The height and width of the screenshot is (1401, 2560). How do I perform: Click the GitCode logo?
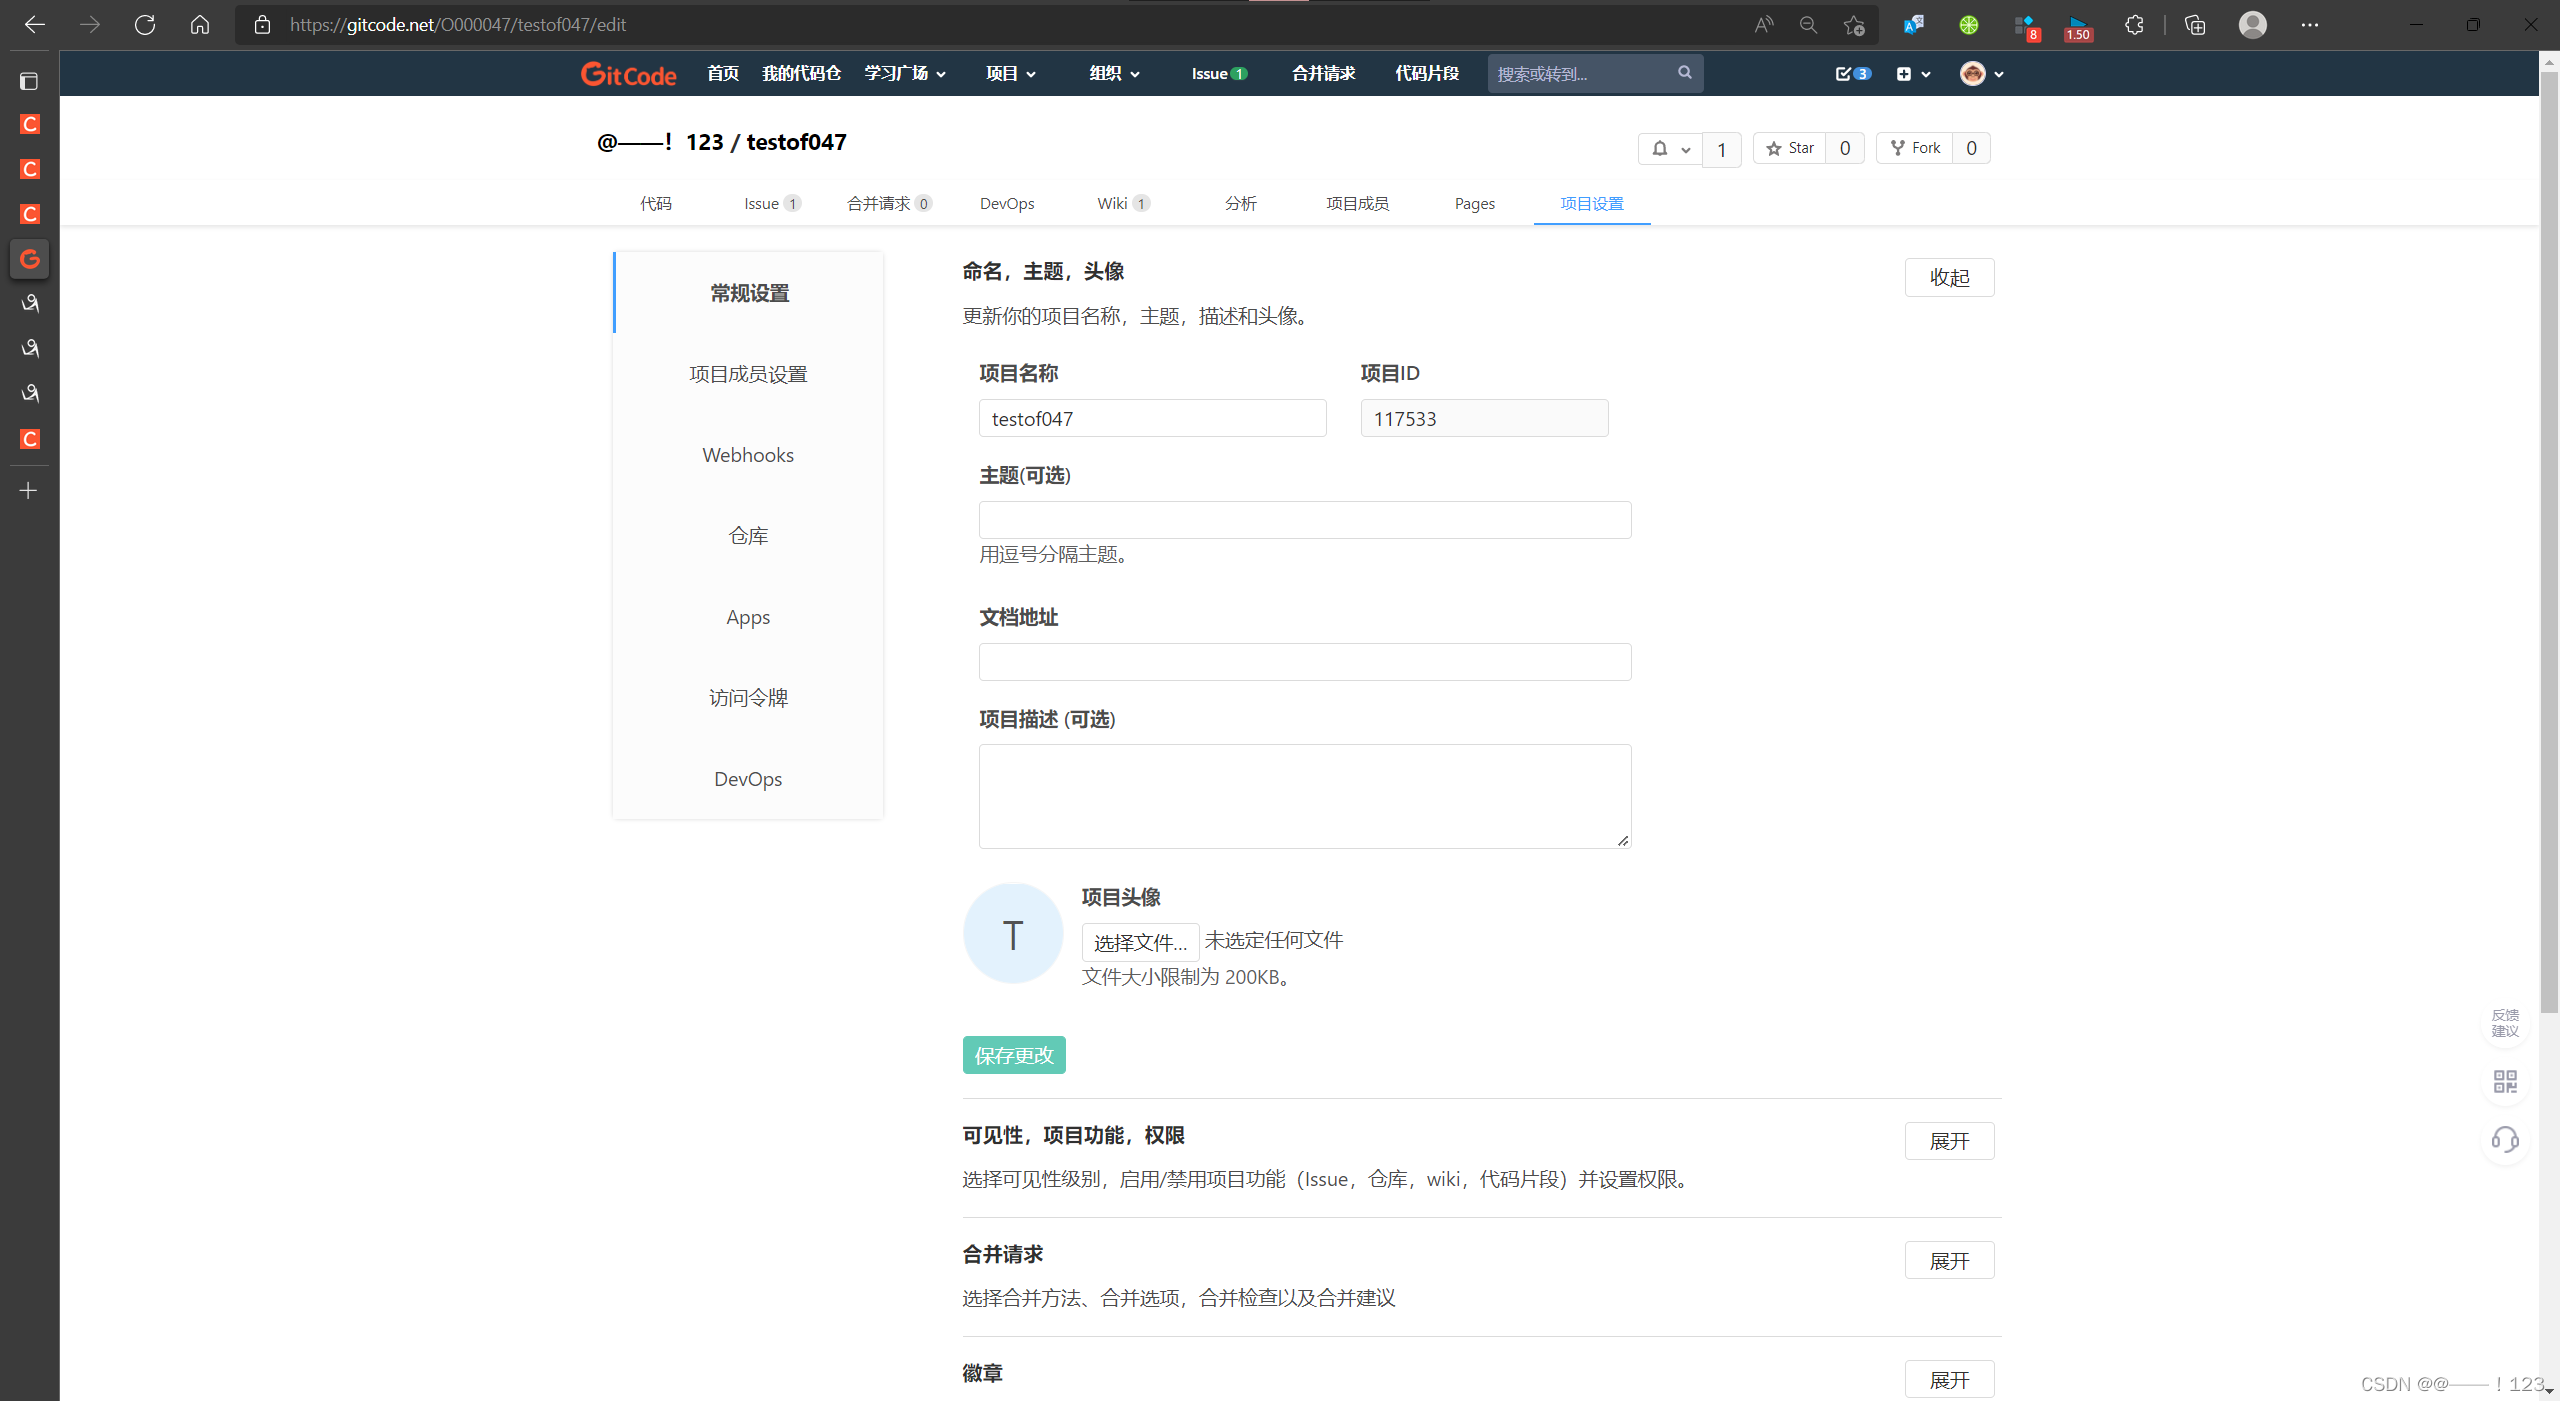628,73
